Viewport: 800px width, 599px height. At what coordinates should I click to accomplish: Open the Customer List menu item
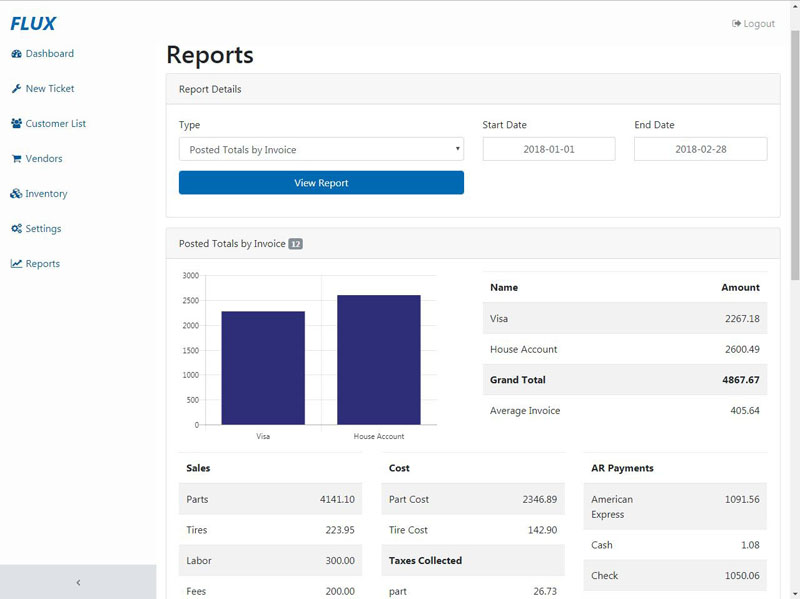point(55,124)
